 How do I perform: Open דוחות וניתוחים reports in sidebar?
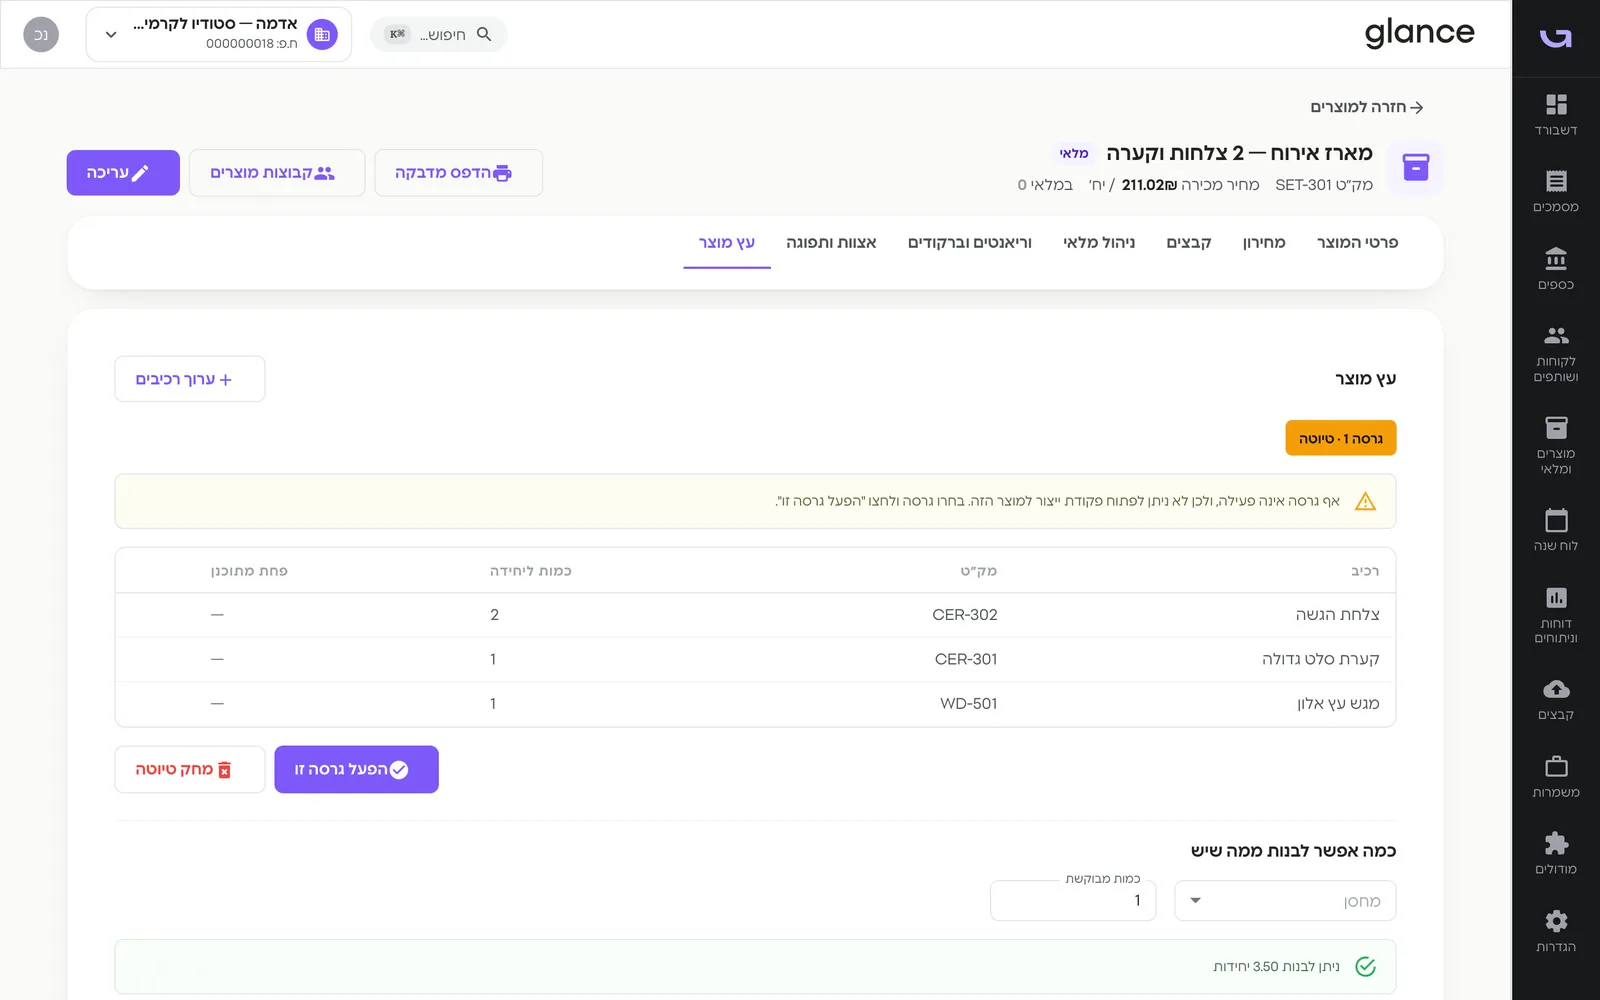pos(1555,615)
